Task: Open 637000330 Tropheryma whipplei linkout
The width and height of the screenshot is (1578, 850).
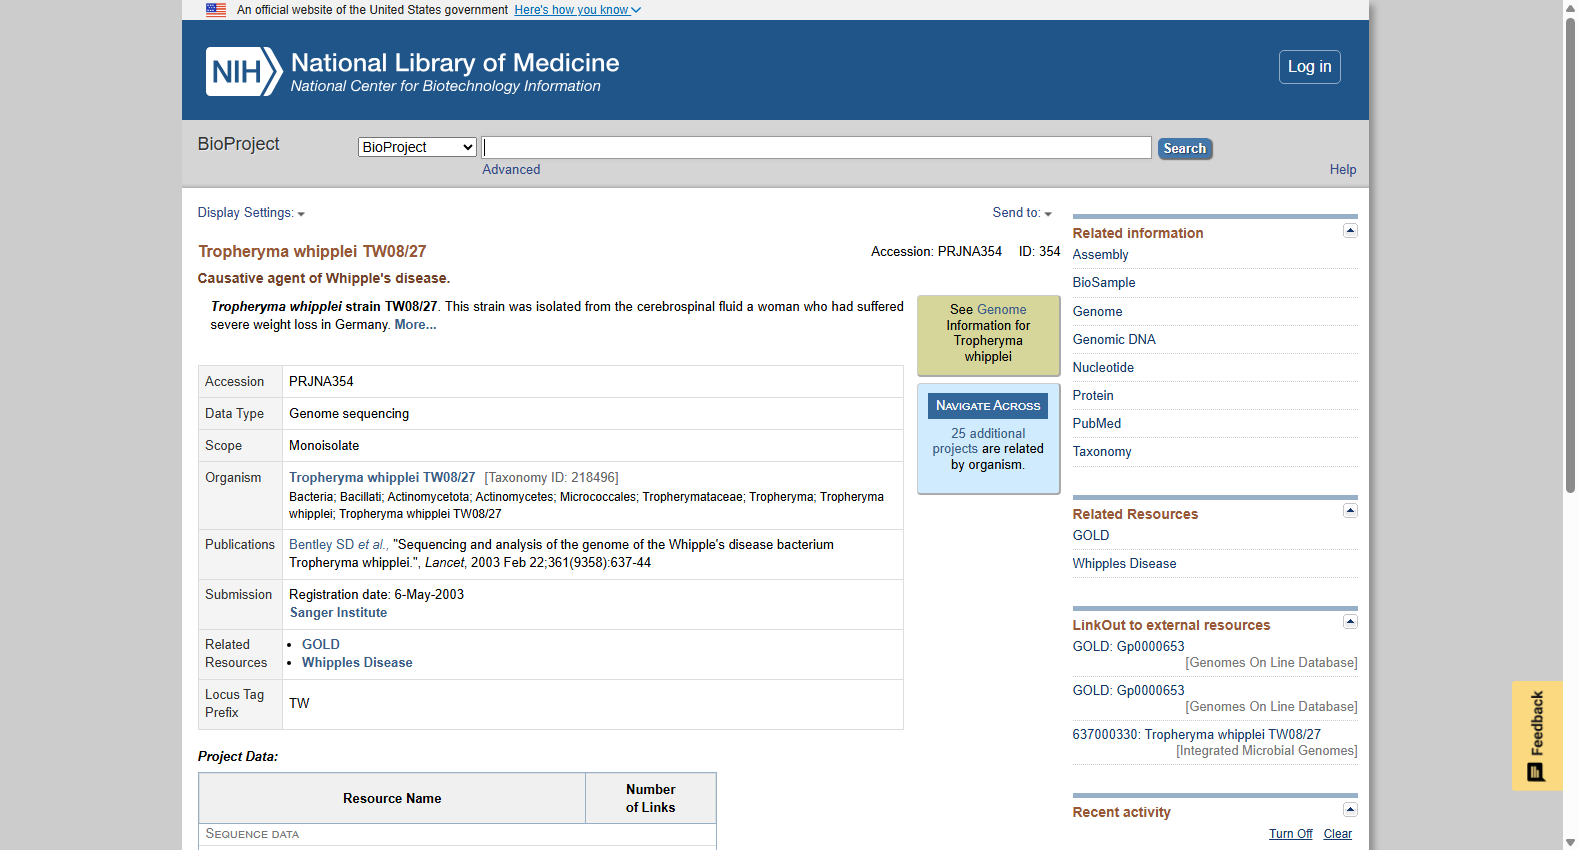Action: pos(1196,735)
